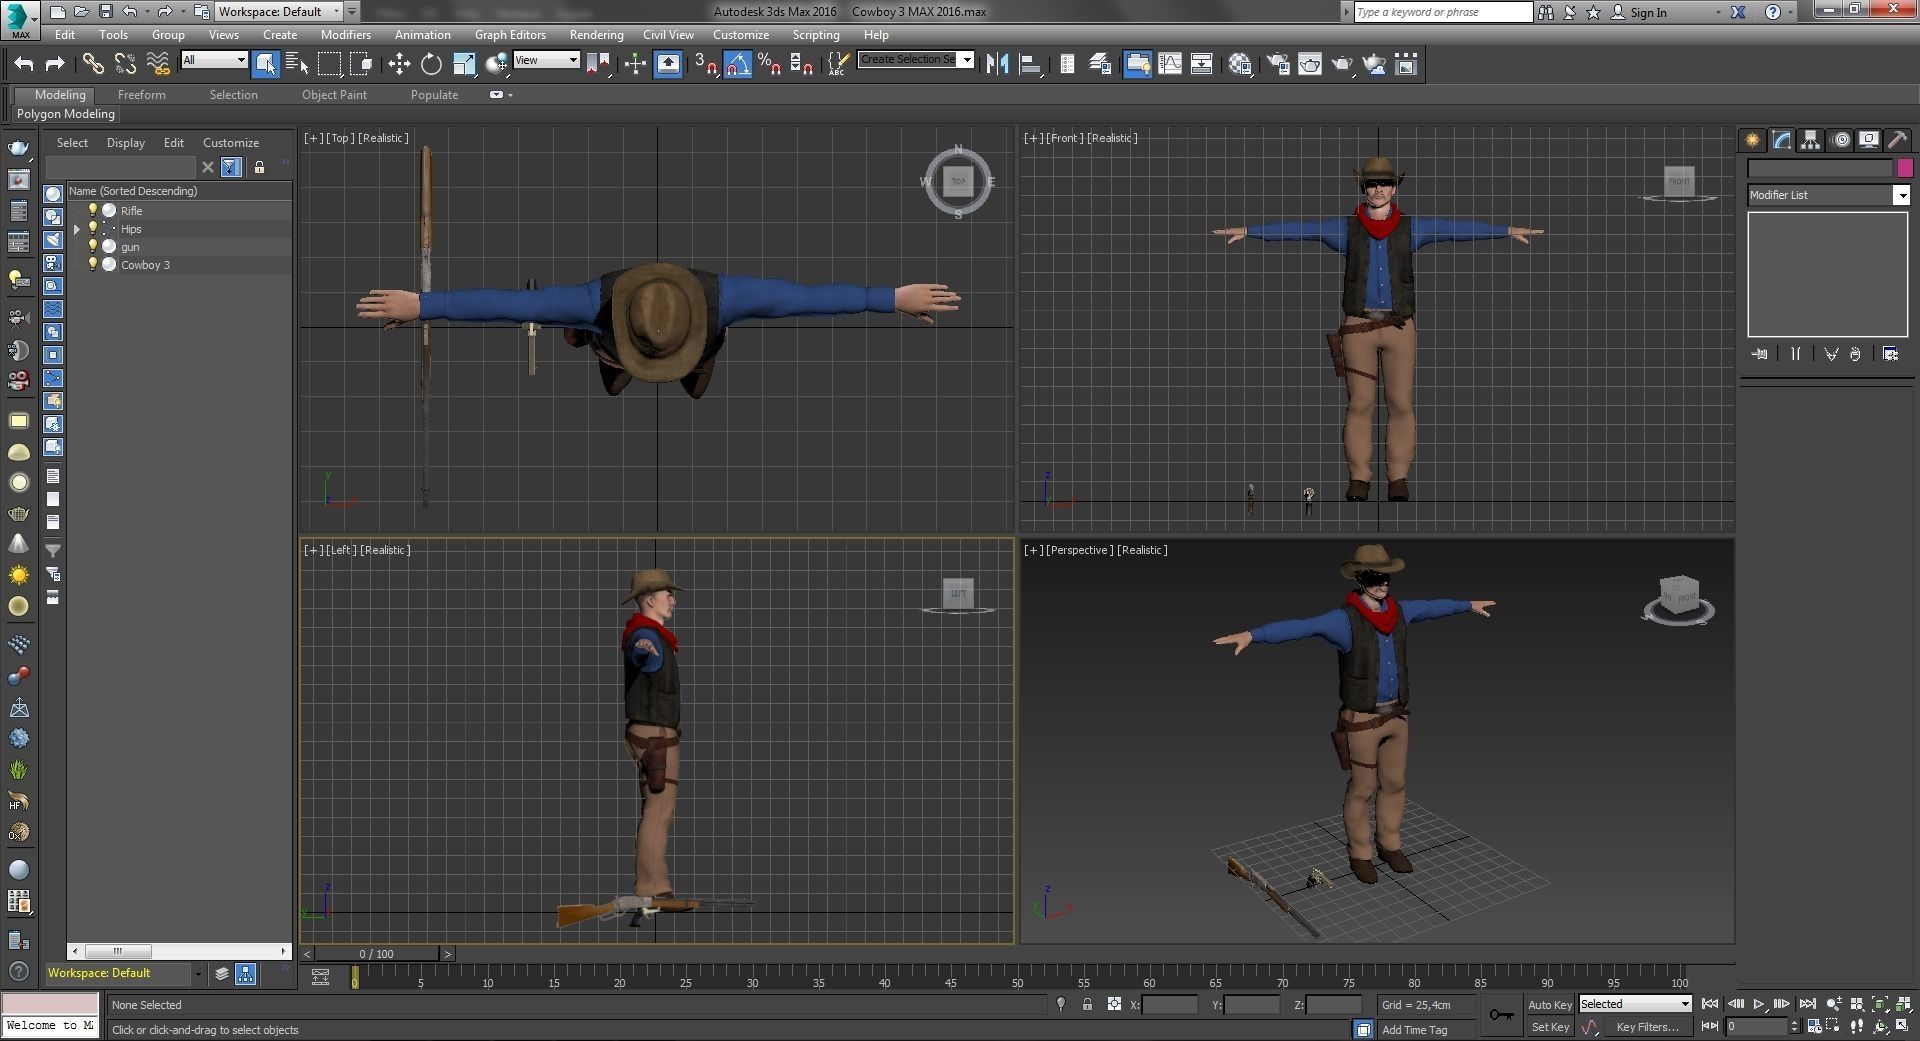Viewport: 1920px width, 1041px height.
Task: Click the Align tool icon
Action: tap(1030, 64)
